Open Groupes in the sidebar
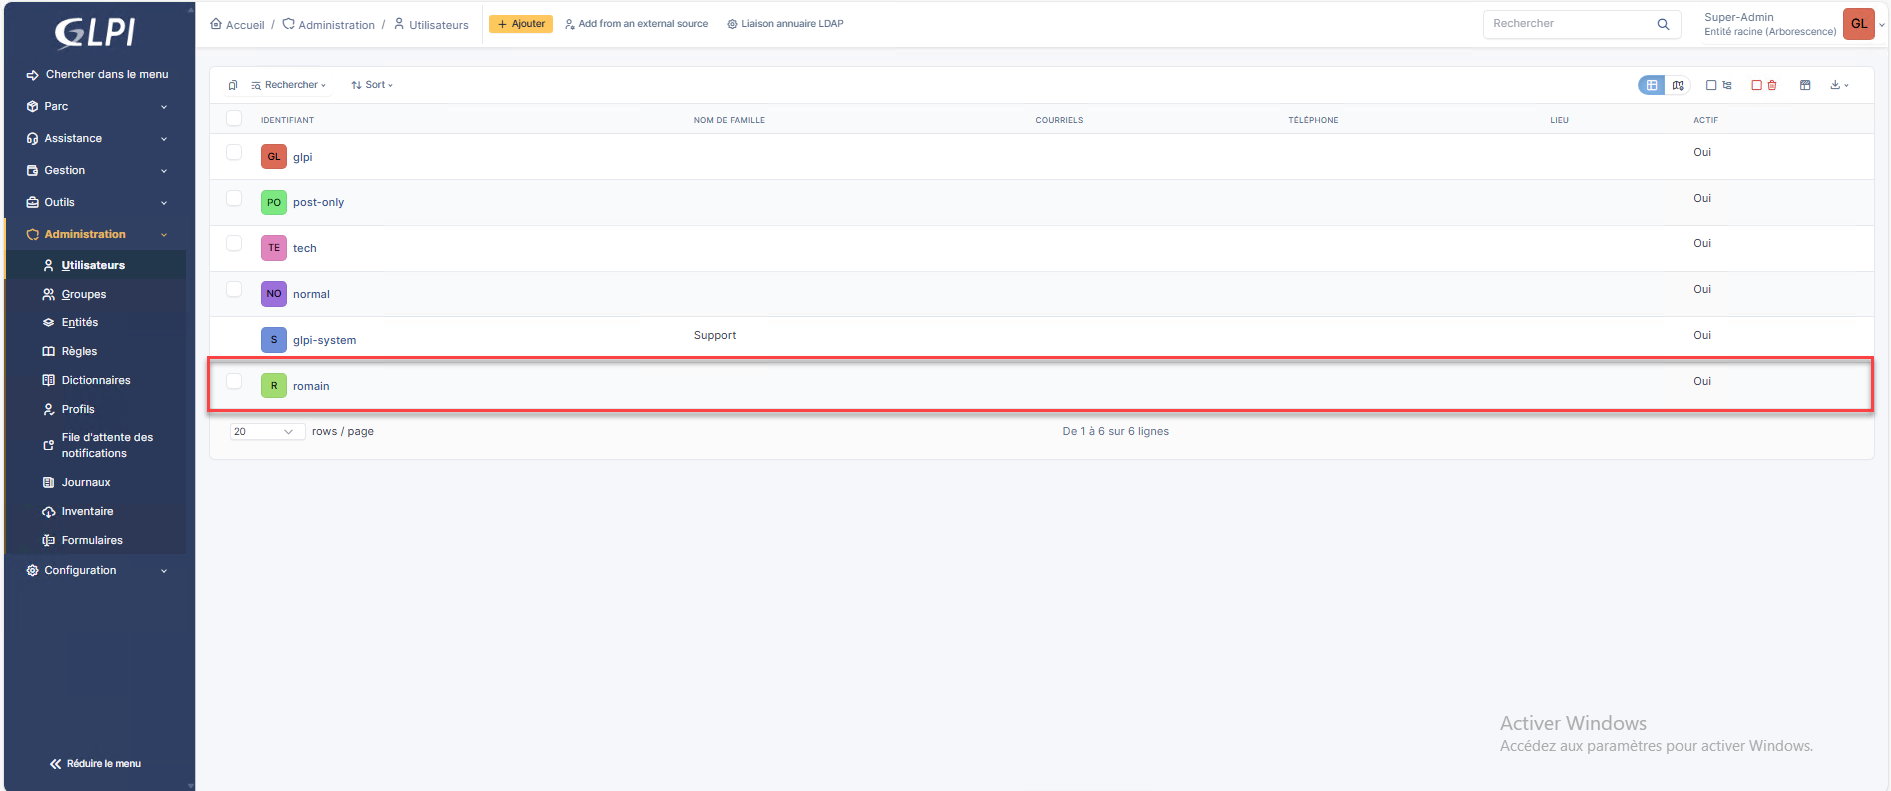1891x791 pixels. [84, 294]
